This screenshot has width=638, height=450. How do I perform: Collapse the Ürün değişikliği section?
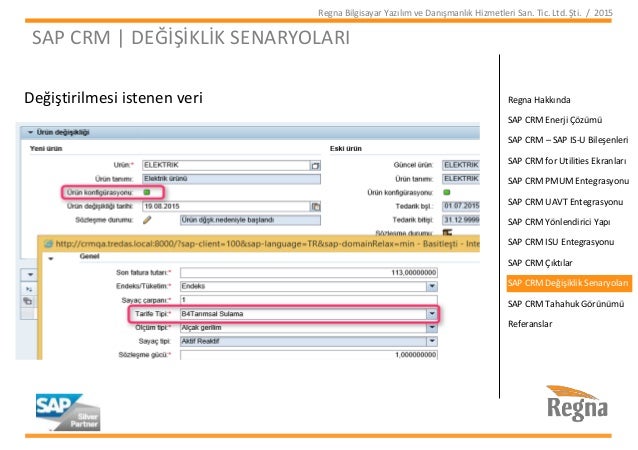click(x=30, y=132)
